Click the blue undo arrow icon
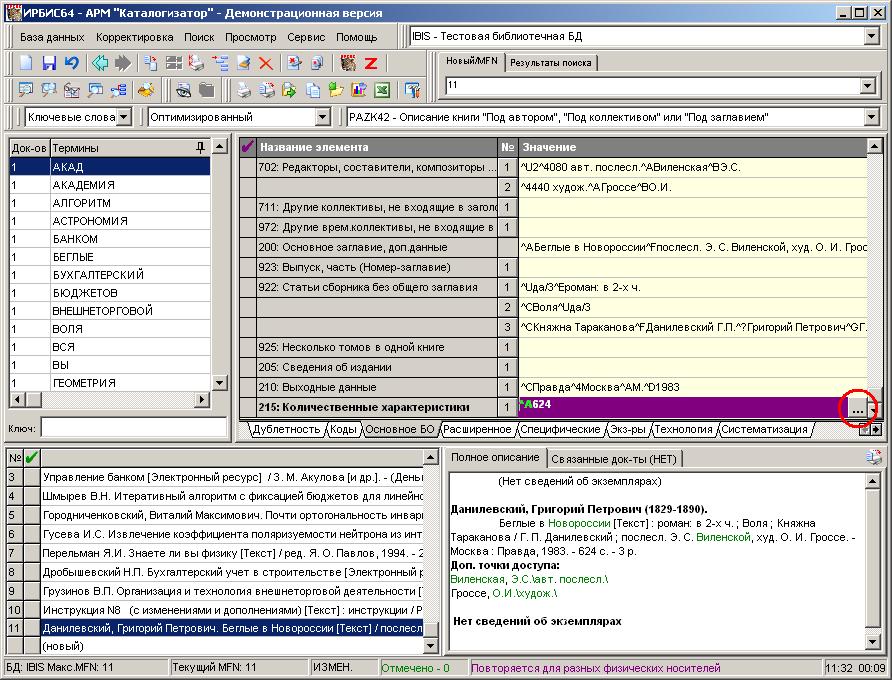This screenshot has height=680, width=892. [71, 63]
